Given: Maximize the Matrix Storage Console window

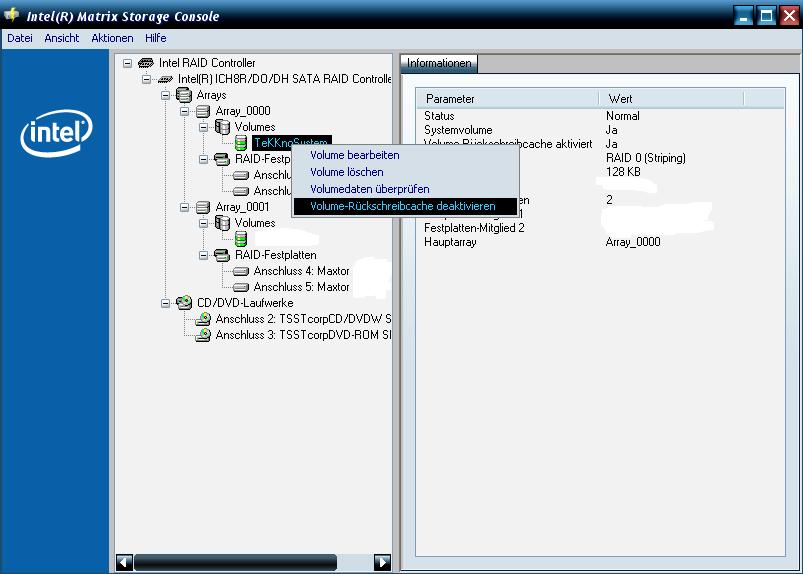Looking at the screenshot, I should tap(767, 16).
